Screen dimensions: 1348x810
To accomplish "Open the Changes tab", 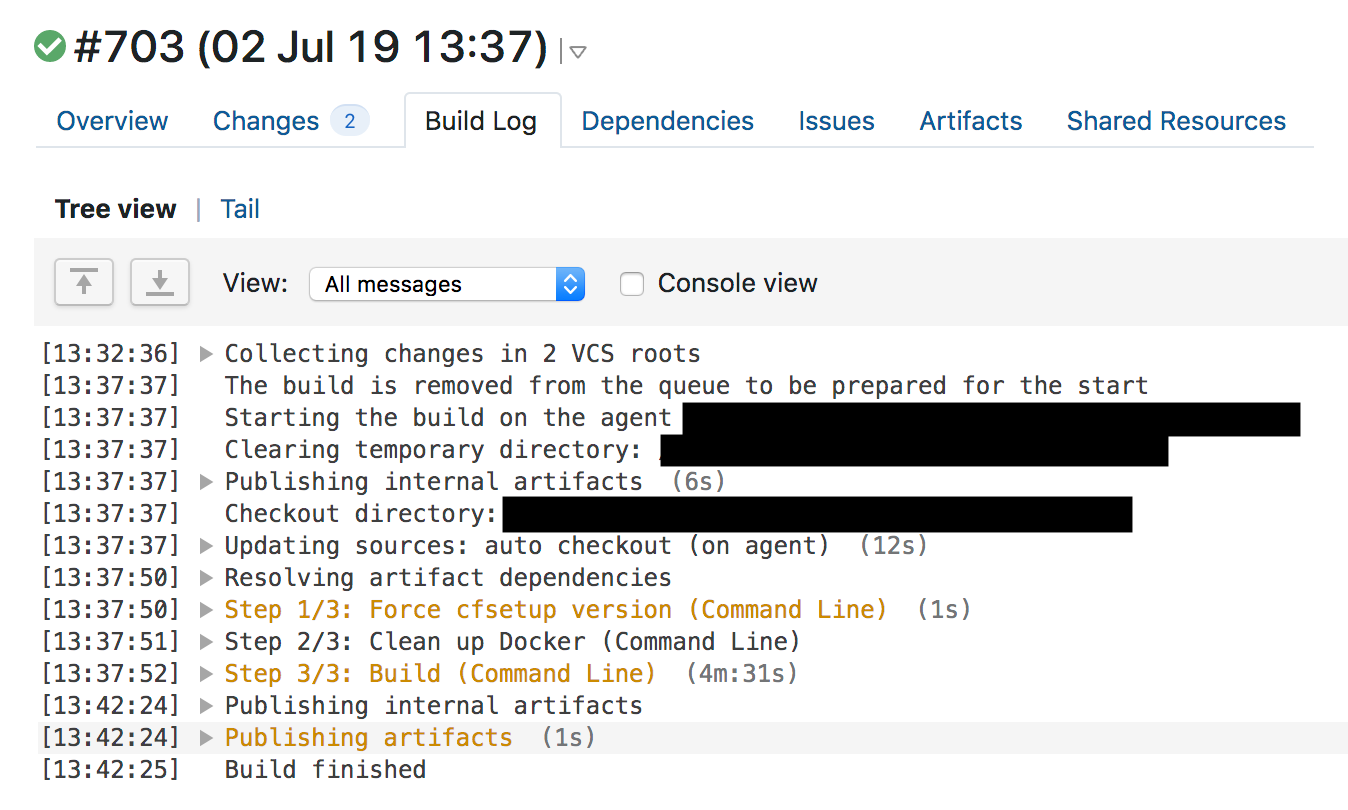I will pyautogui.click(x=266, y=121).
